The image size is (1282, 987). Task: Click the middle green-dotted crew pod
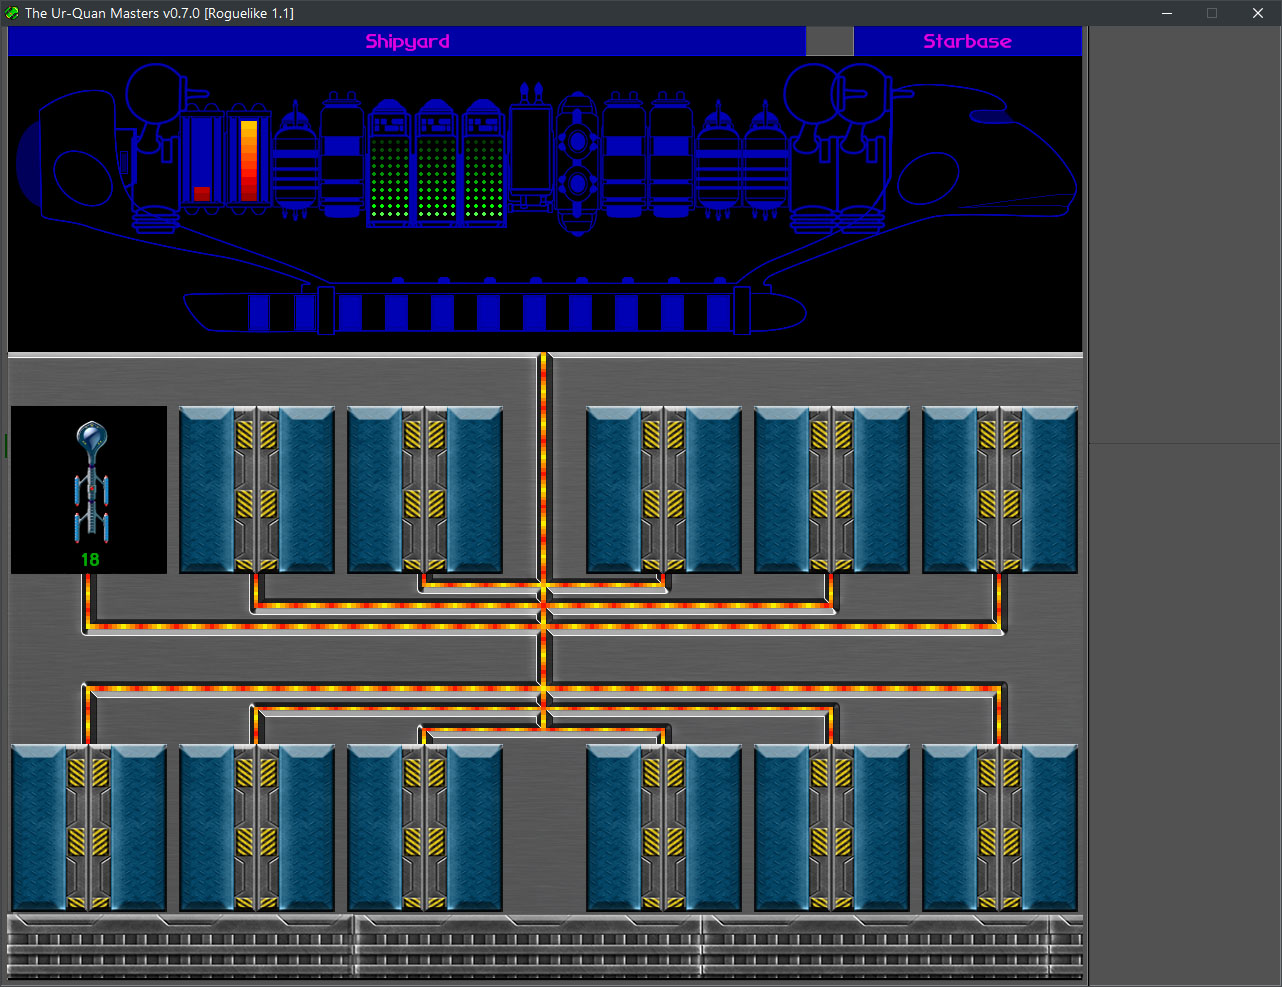point(436,164)
